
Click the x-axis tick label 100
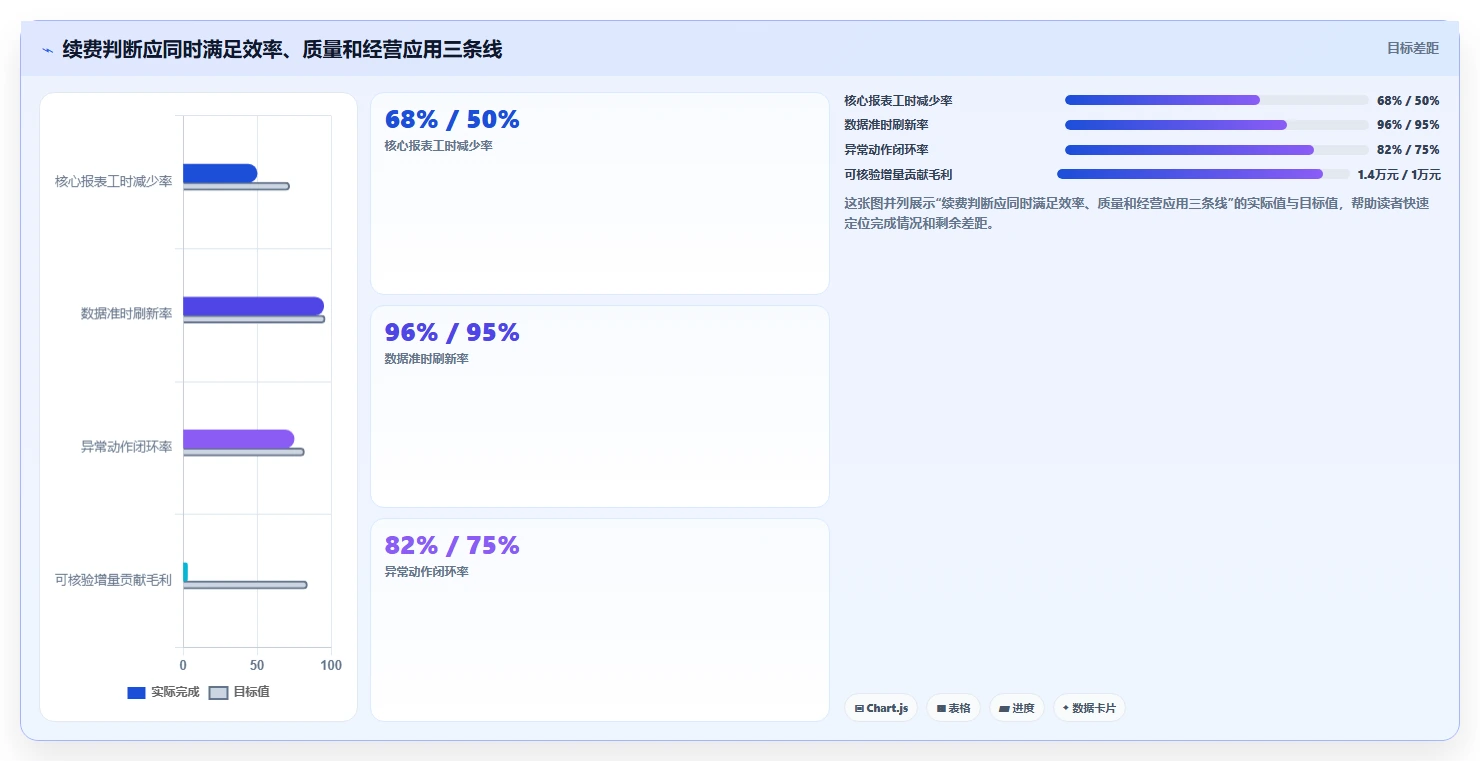click(331, 666)
